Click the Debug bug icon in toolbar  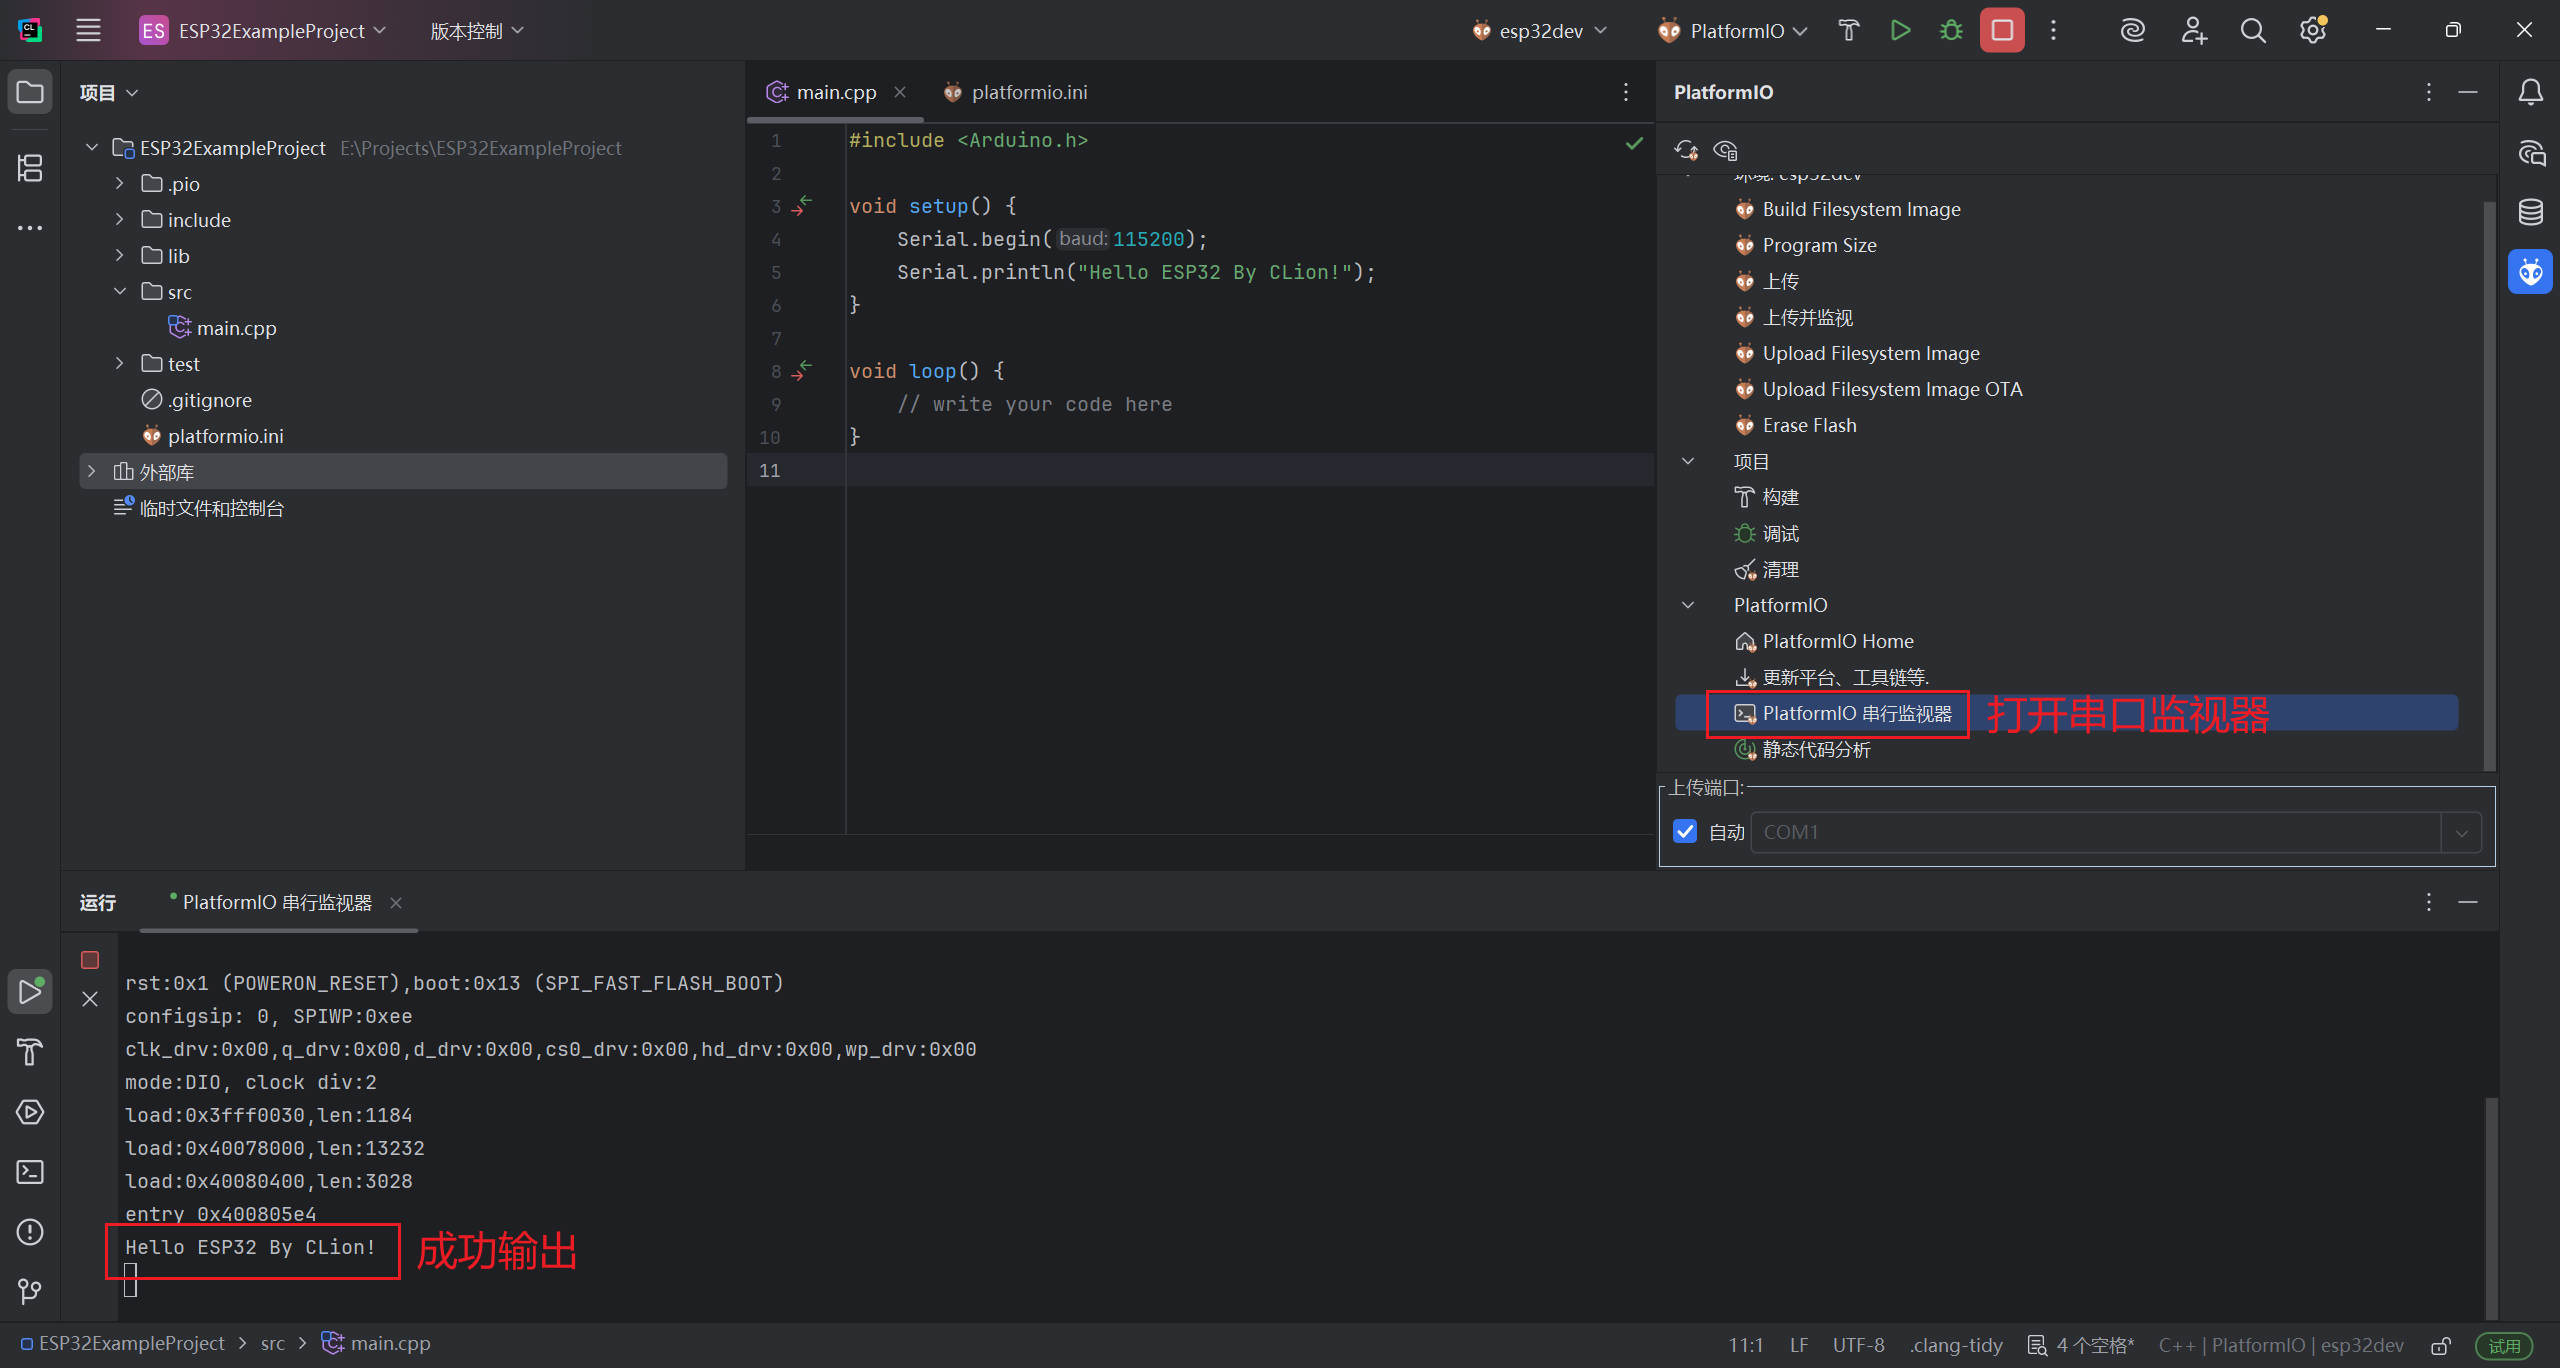click(x=1950, y=31)
